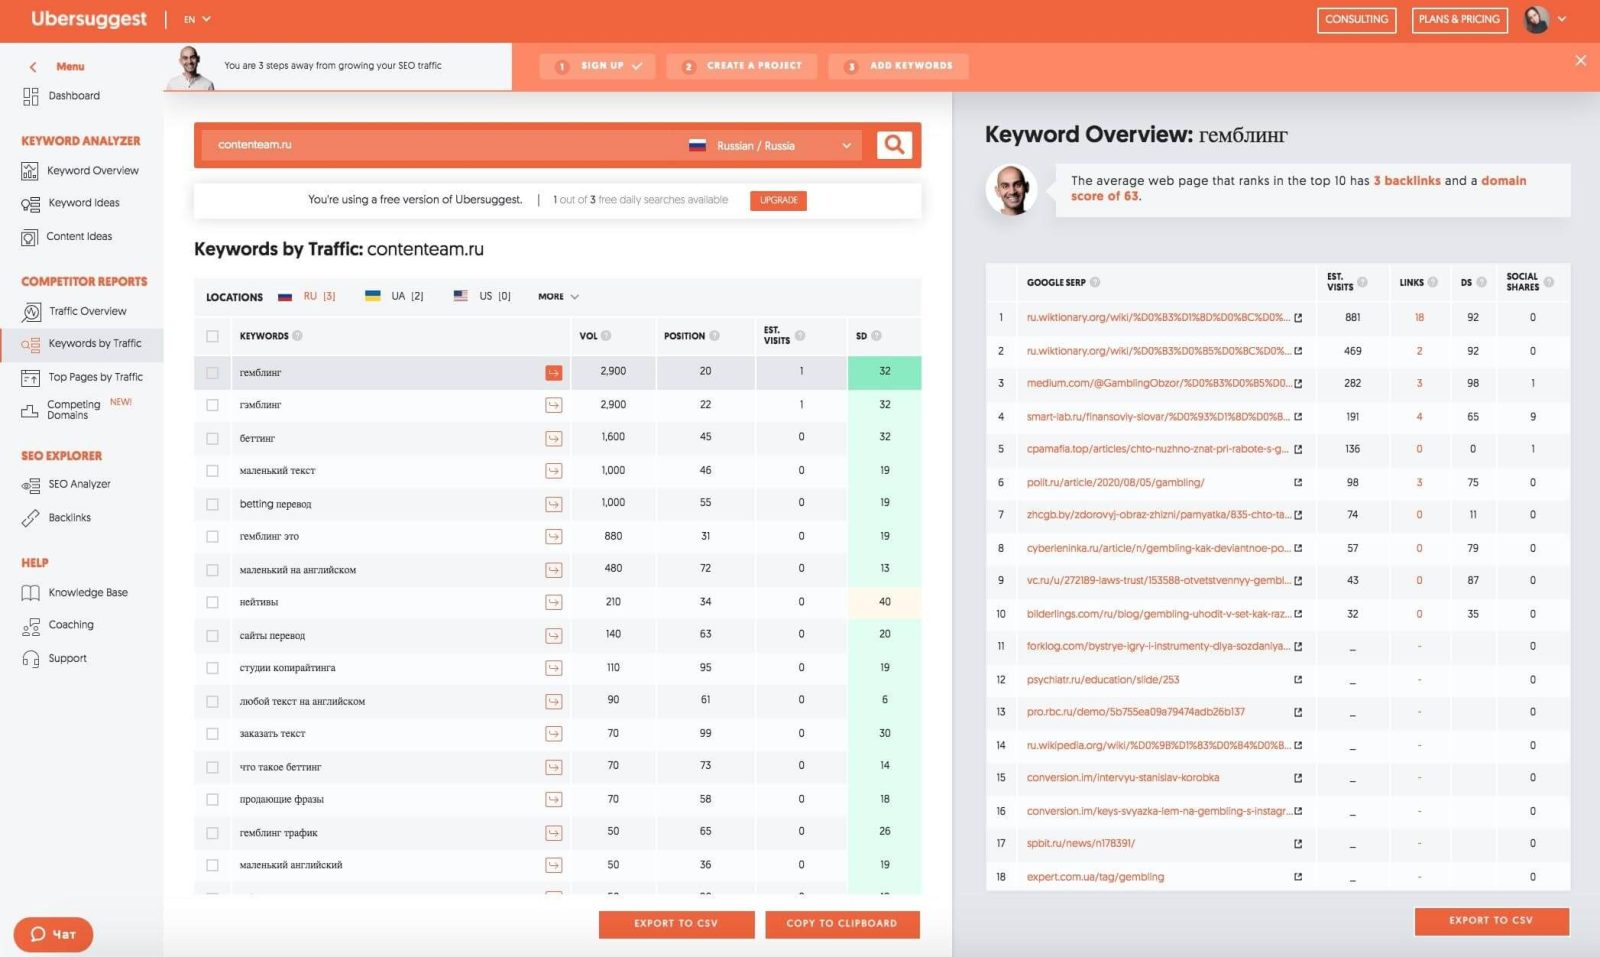The height and width of the screenshot is (957, 1600).
Task: Expand the MORE locations dropdown
Action: (558, 297)
